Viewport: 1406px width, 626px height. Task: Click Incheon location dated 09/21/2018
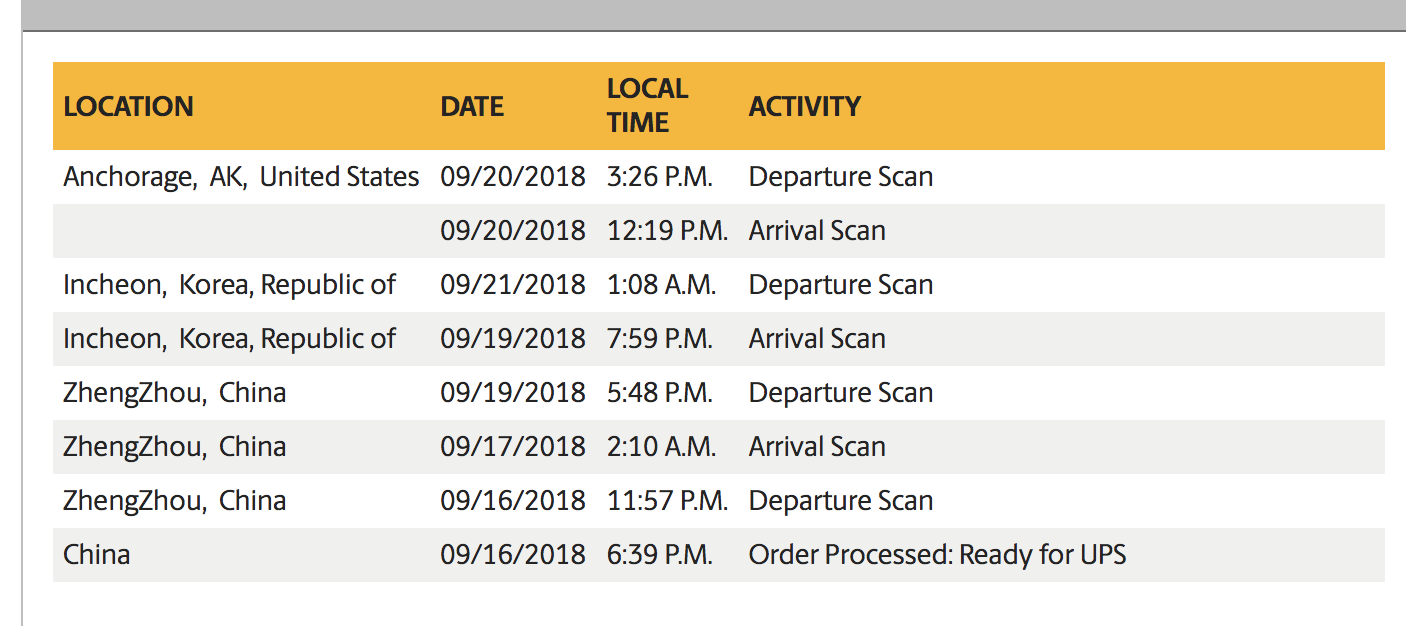pyautogui.click(x=229, y=285)
